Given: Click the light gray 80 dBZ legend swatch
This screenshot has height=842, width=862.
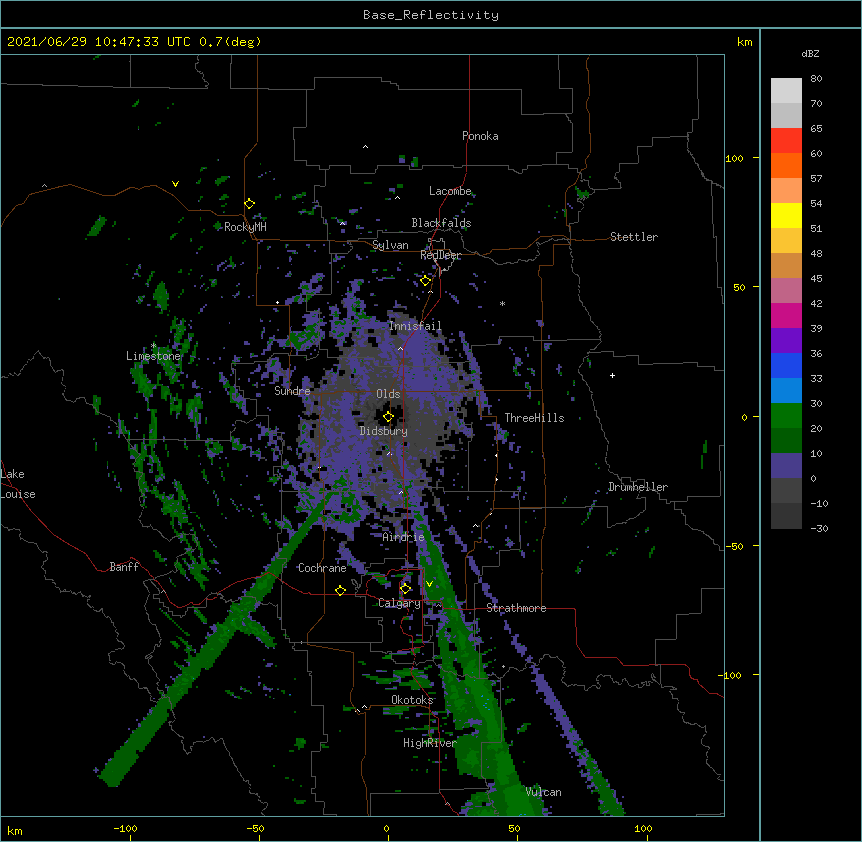Looking at the screenshot, I should [x=786, y=90].
